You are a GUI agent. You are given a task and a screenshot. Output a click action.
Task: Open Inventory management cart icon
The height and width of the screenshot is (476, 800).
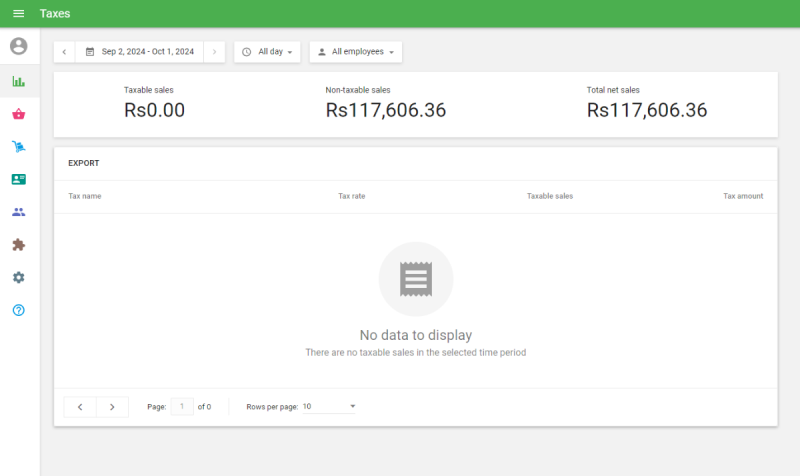(19, 147)
